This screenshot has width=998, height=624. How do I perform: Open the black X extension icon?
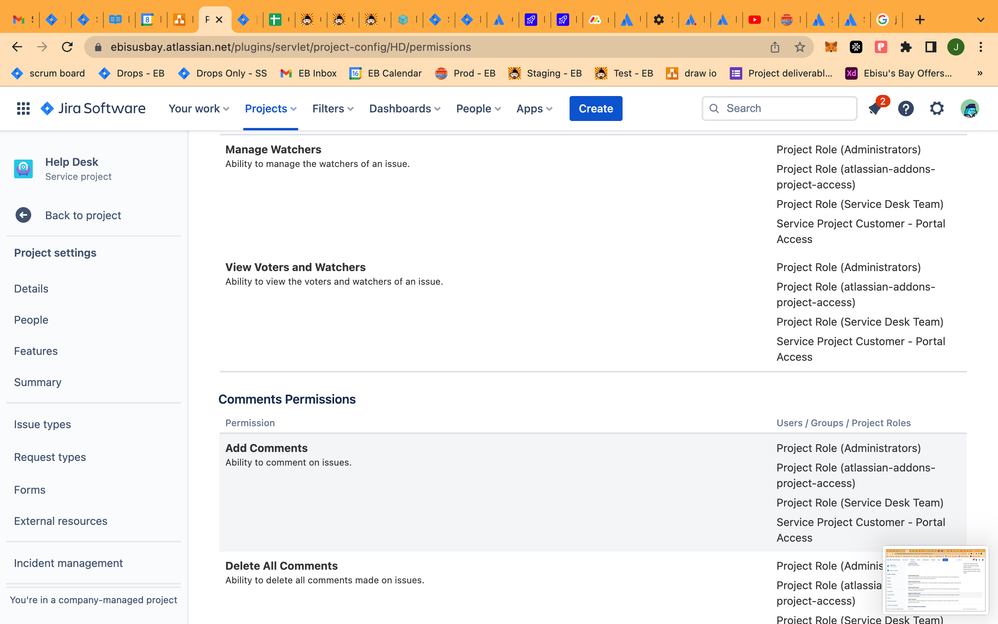[856, 46]
